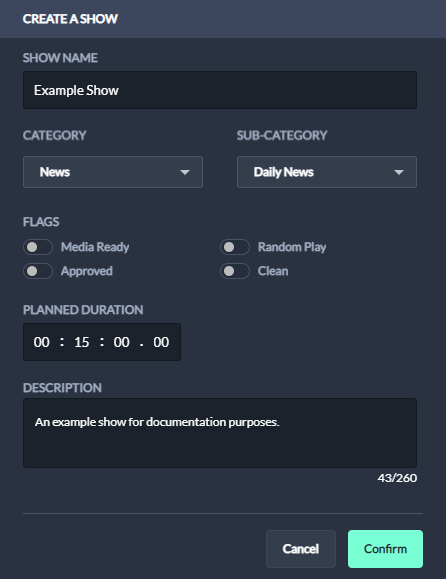Click the Sub-Category dropdown arrow icon
The height and width of the screenshot is (579, 446).
399,172
